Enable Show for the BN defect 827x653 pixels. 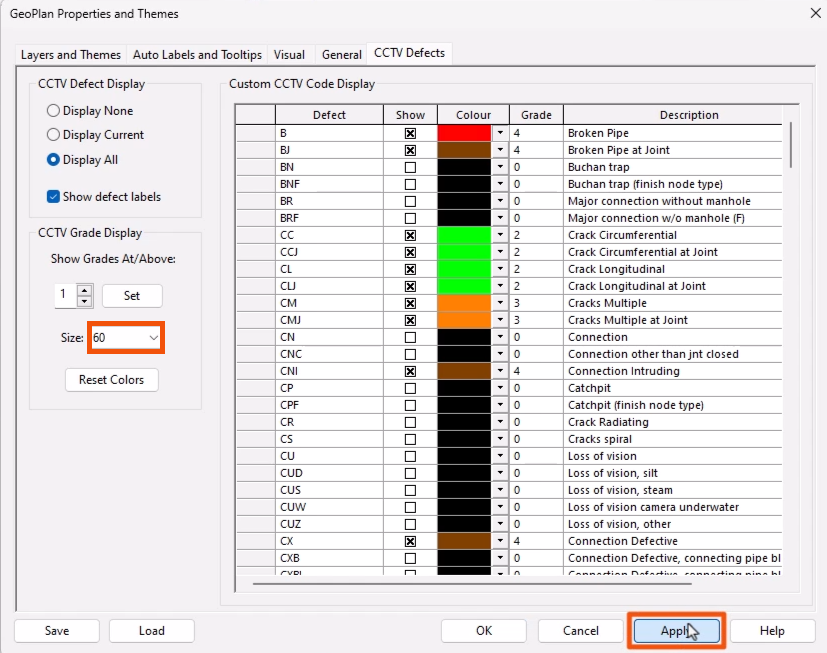coord(410,167)
